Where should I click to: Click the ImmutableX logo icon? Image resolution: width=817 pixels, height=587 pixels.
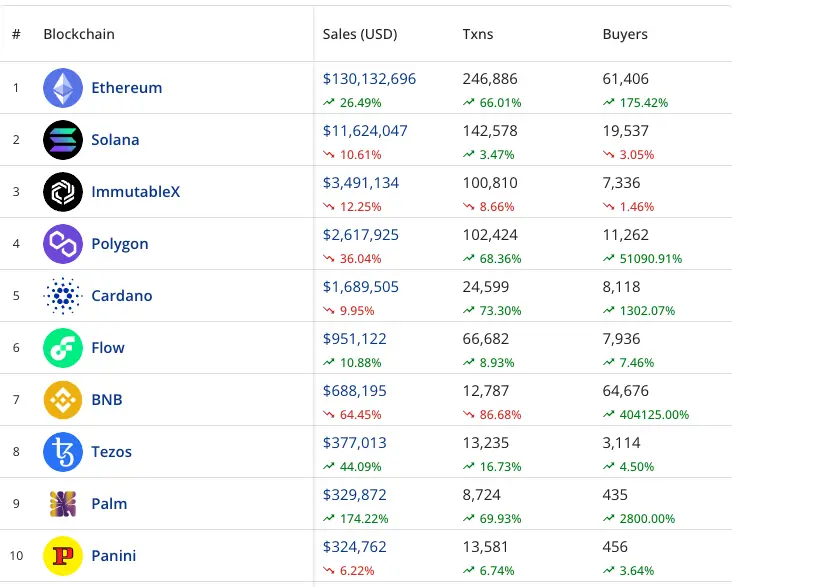click(x=63, y=192)
